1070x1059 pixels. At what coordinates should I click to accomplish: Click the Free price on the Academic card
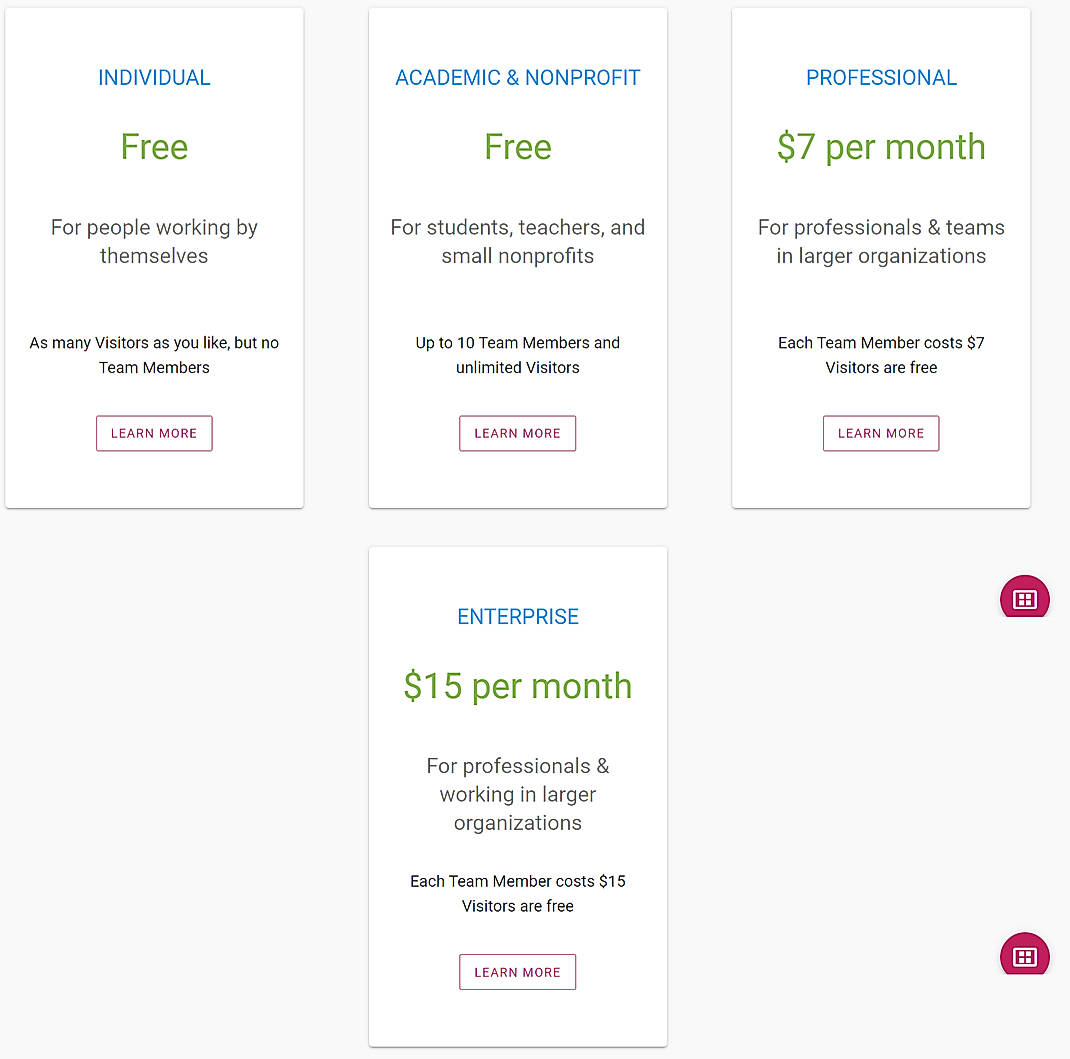coord(517,146)
